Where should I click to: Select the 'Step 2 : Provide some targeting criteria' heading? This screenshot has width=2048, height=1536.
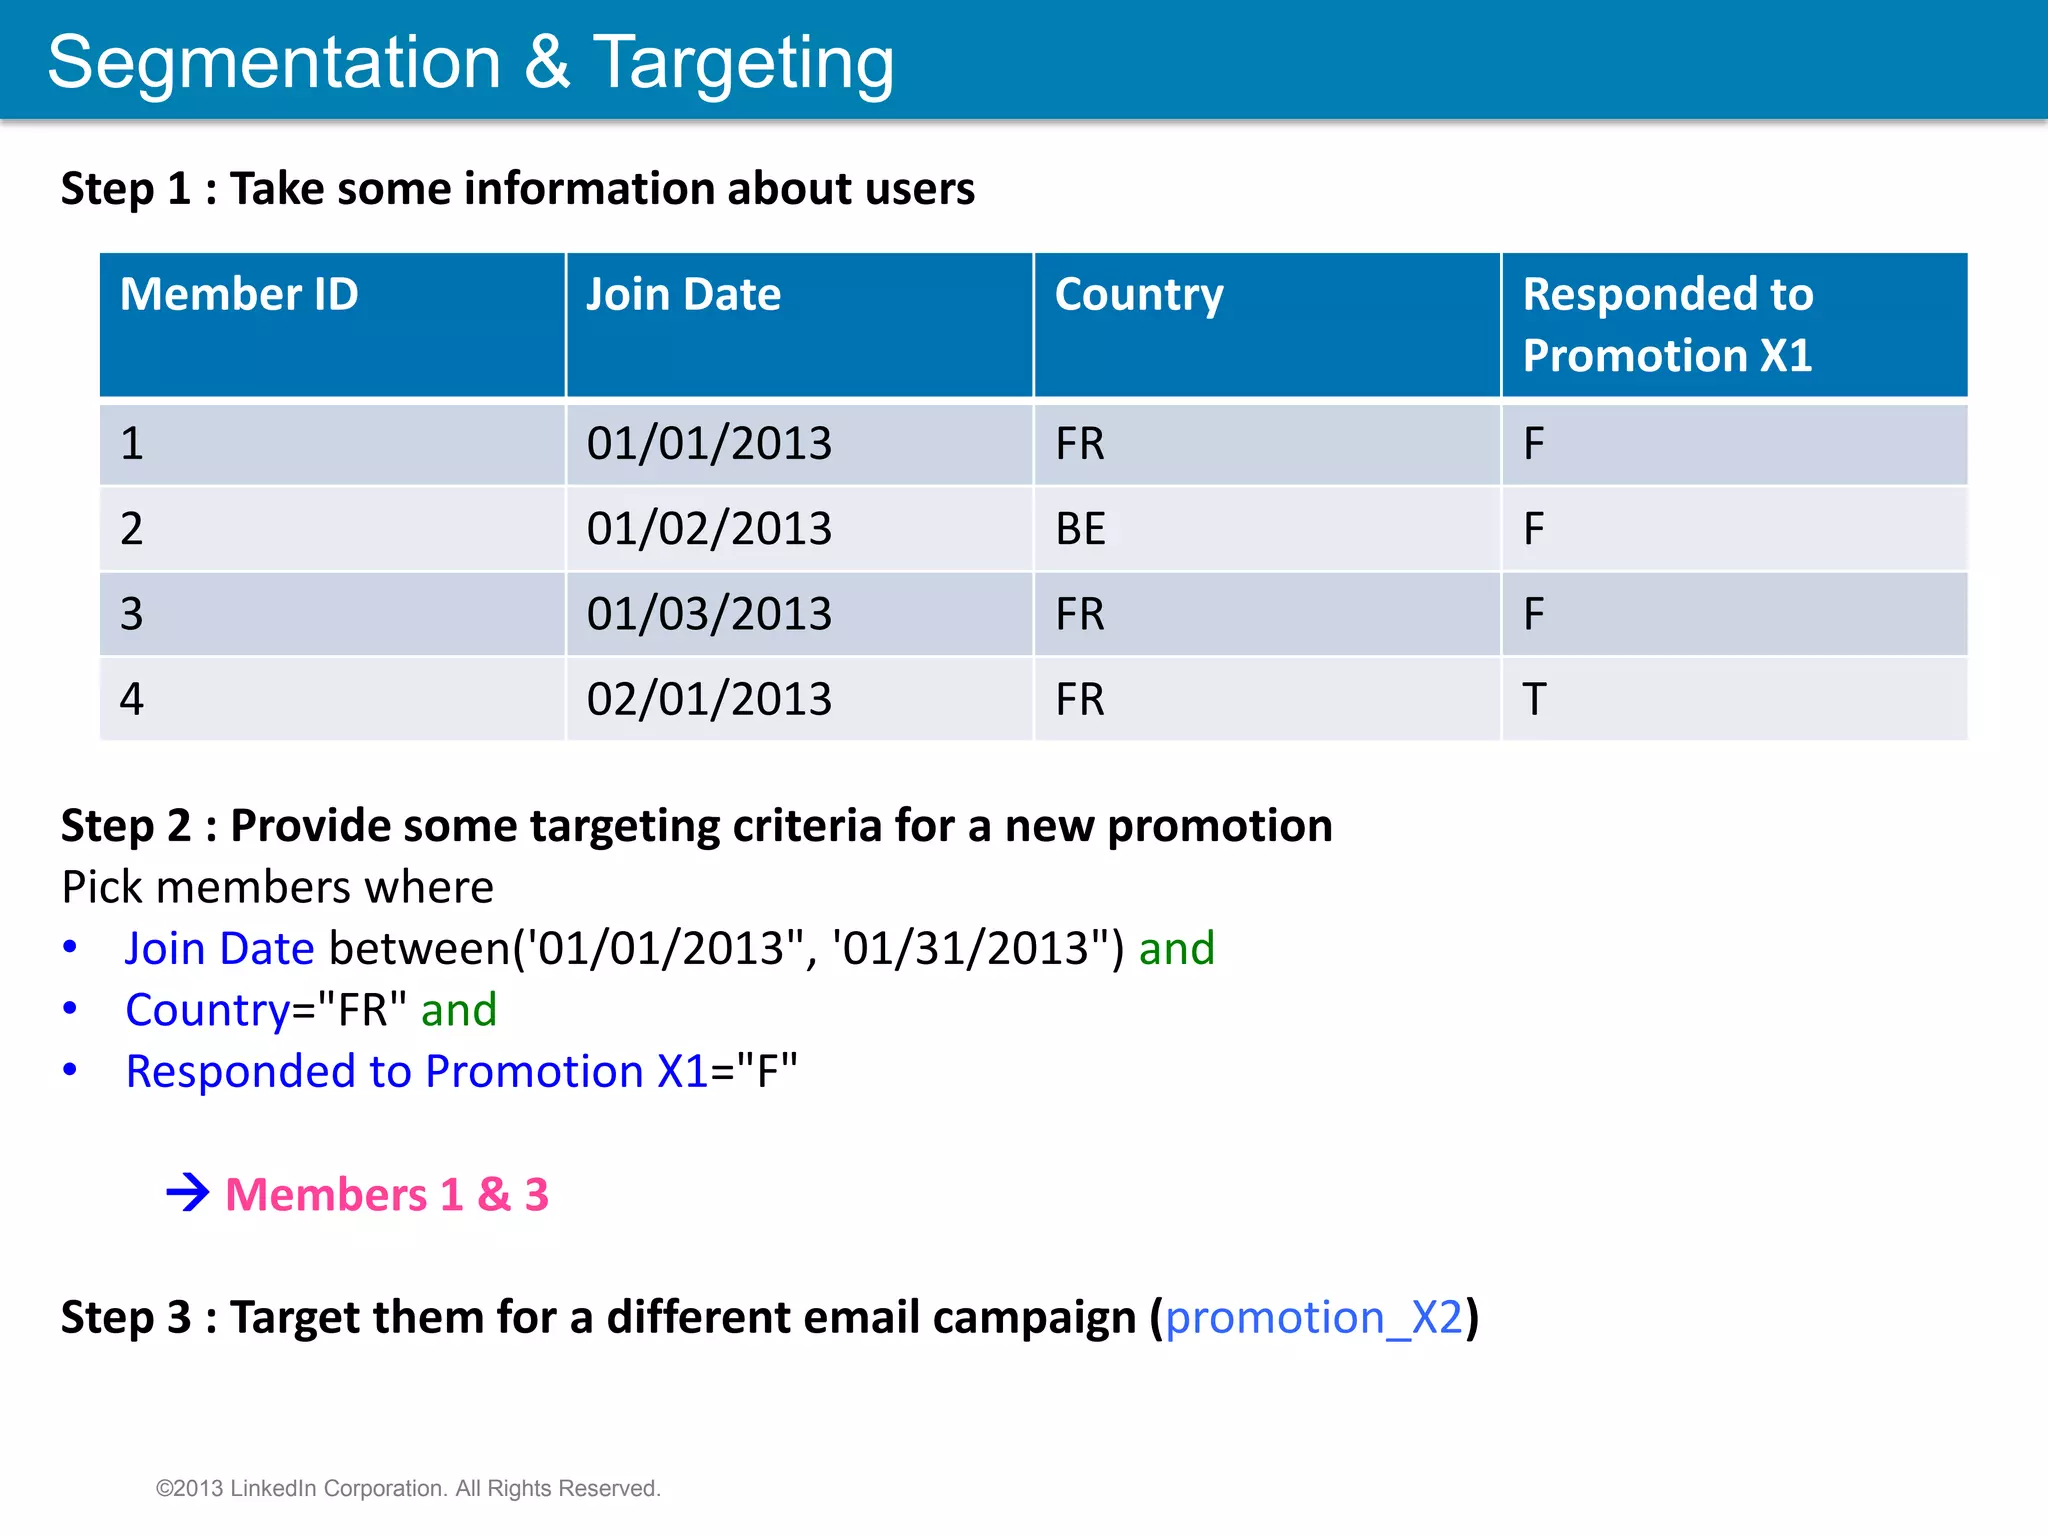pyautogui.click(x=697, y=826)
